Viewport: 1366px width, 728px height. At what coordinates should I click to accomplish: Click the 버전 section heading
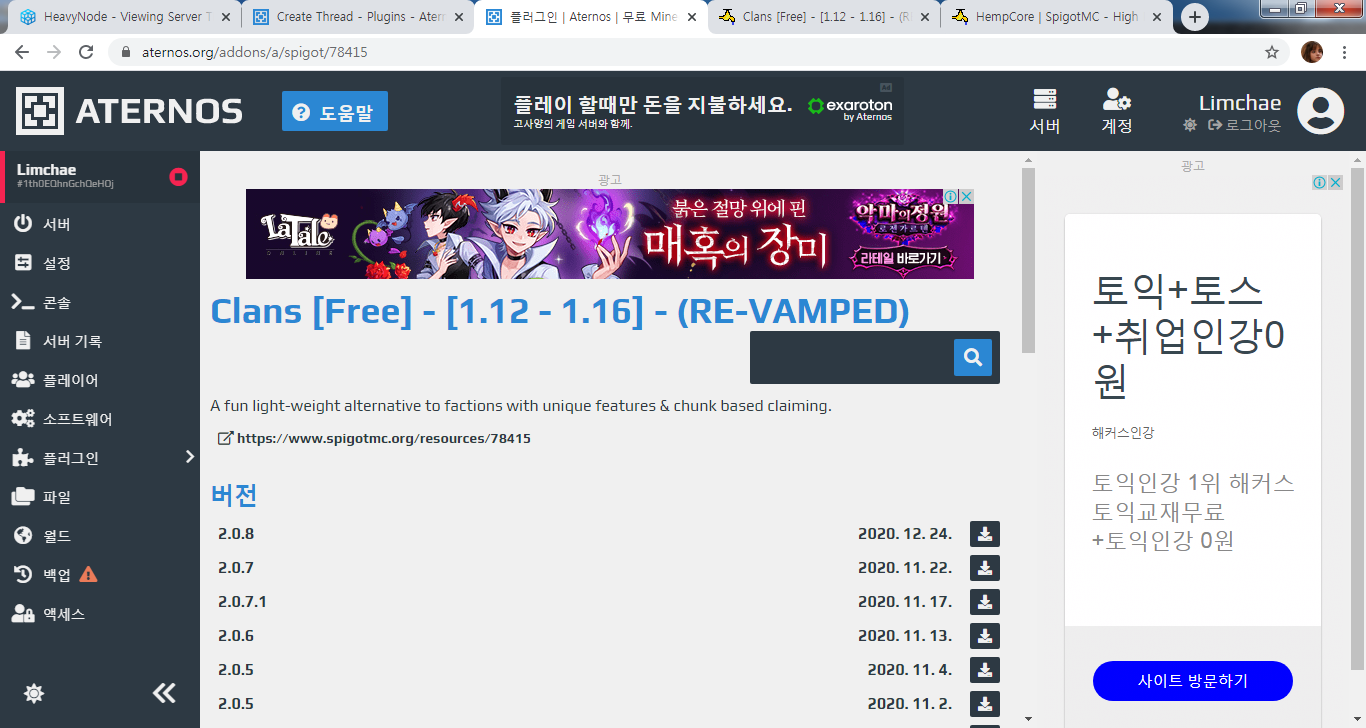234,495
